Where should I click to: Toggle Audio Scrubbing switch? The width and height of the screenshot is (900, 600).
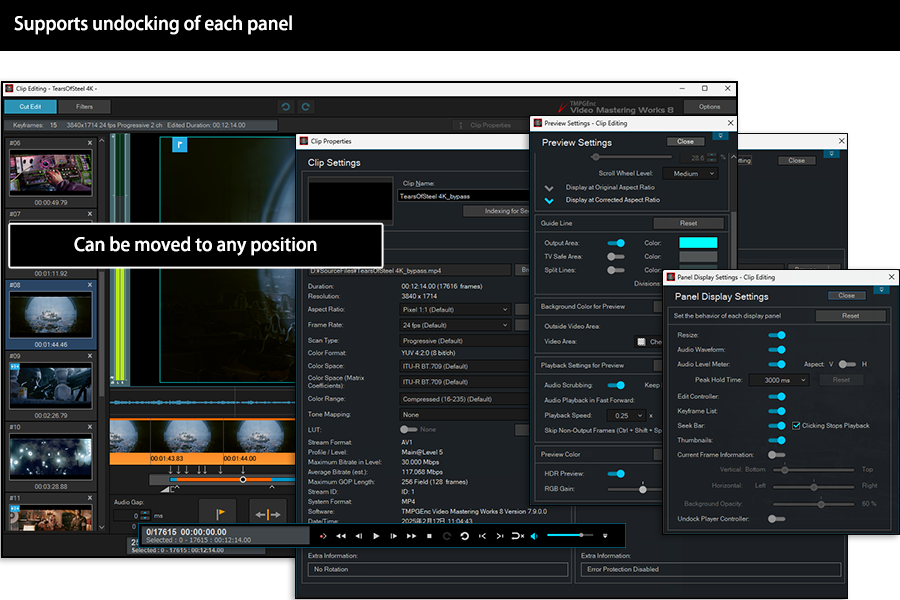pyautogui.click(x=616, y=385)
